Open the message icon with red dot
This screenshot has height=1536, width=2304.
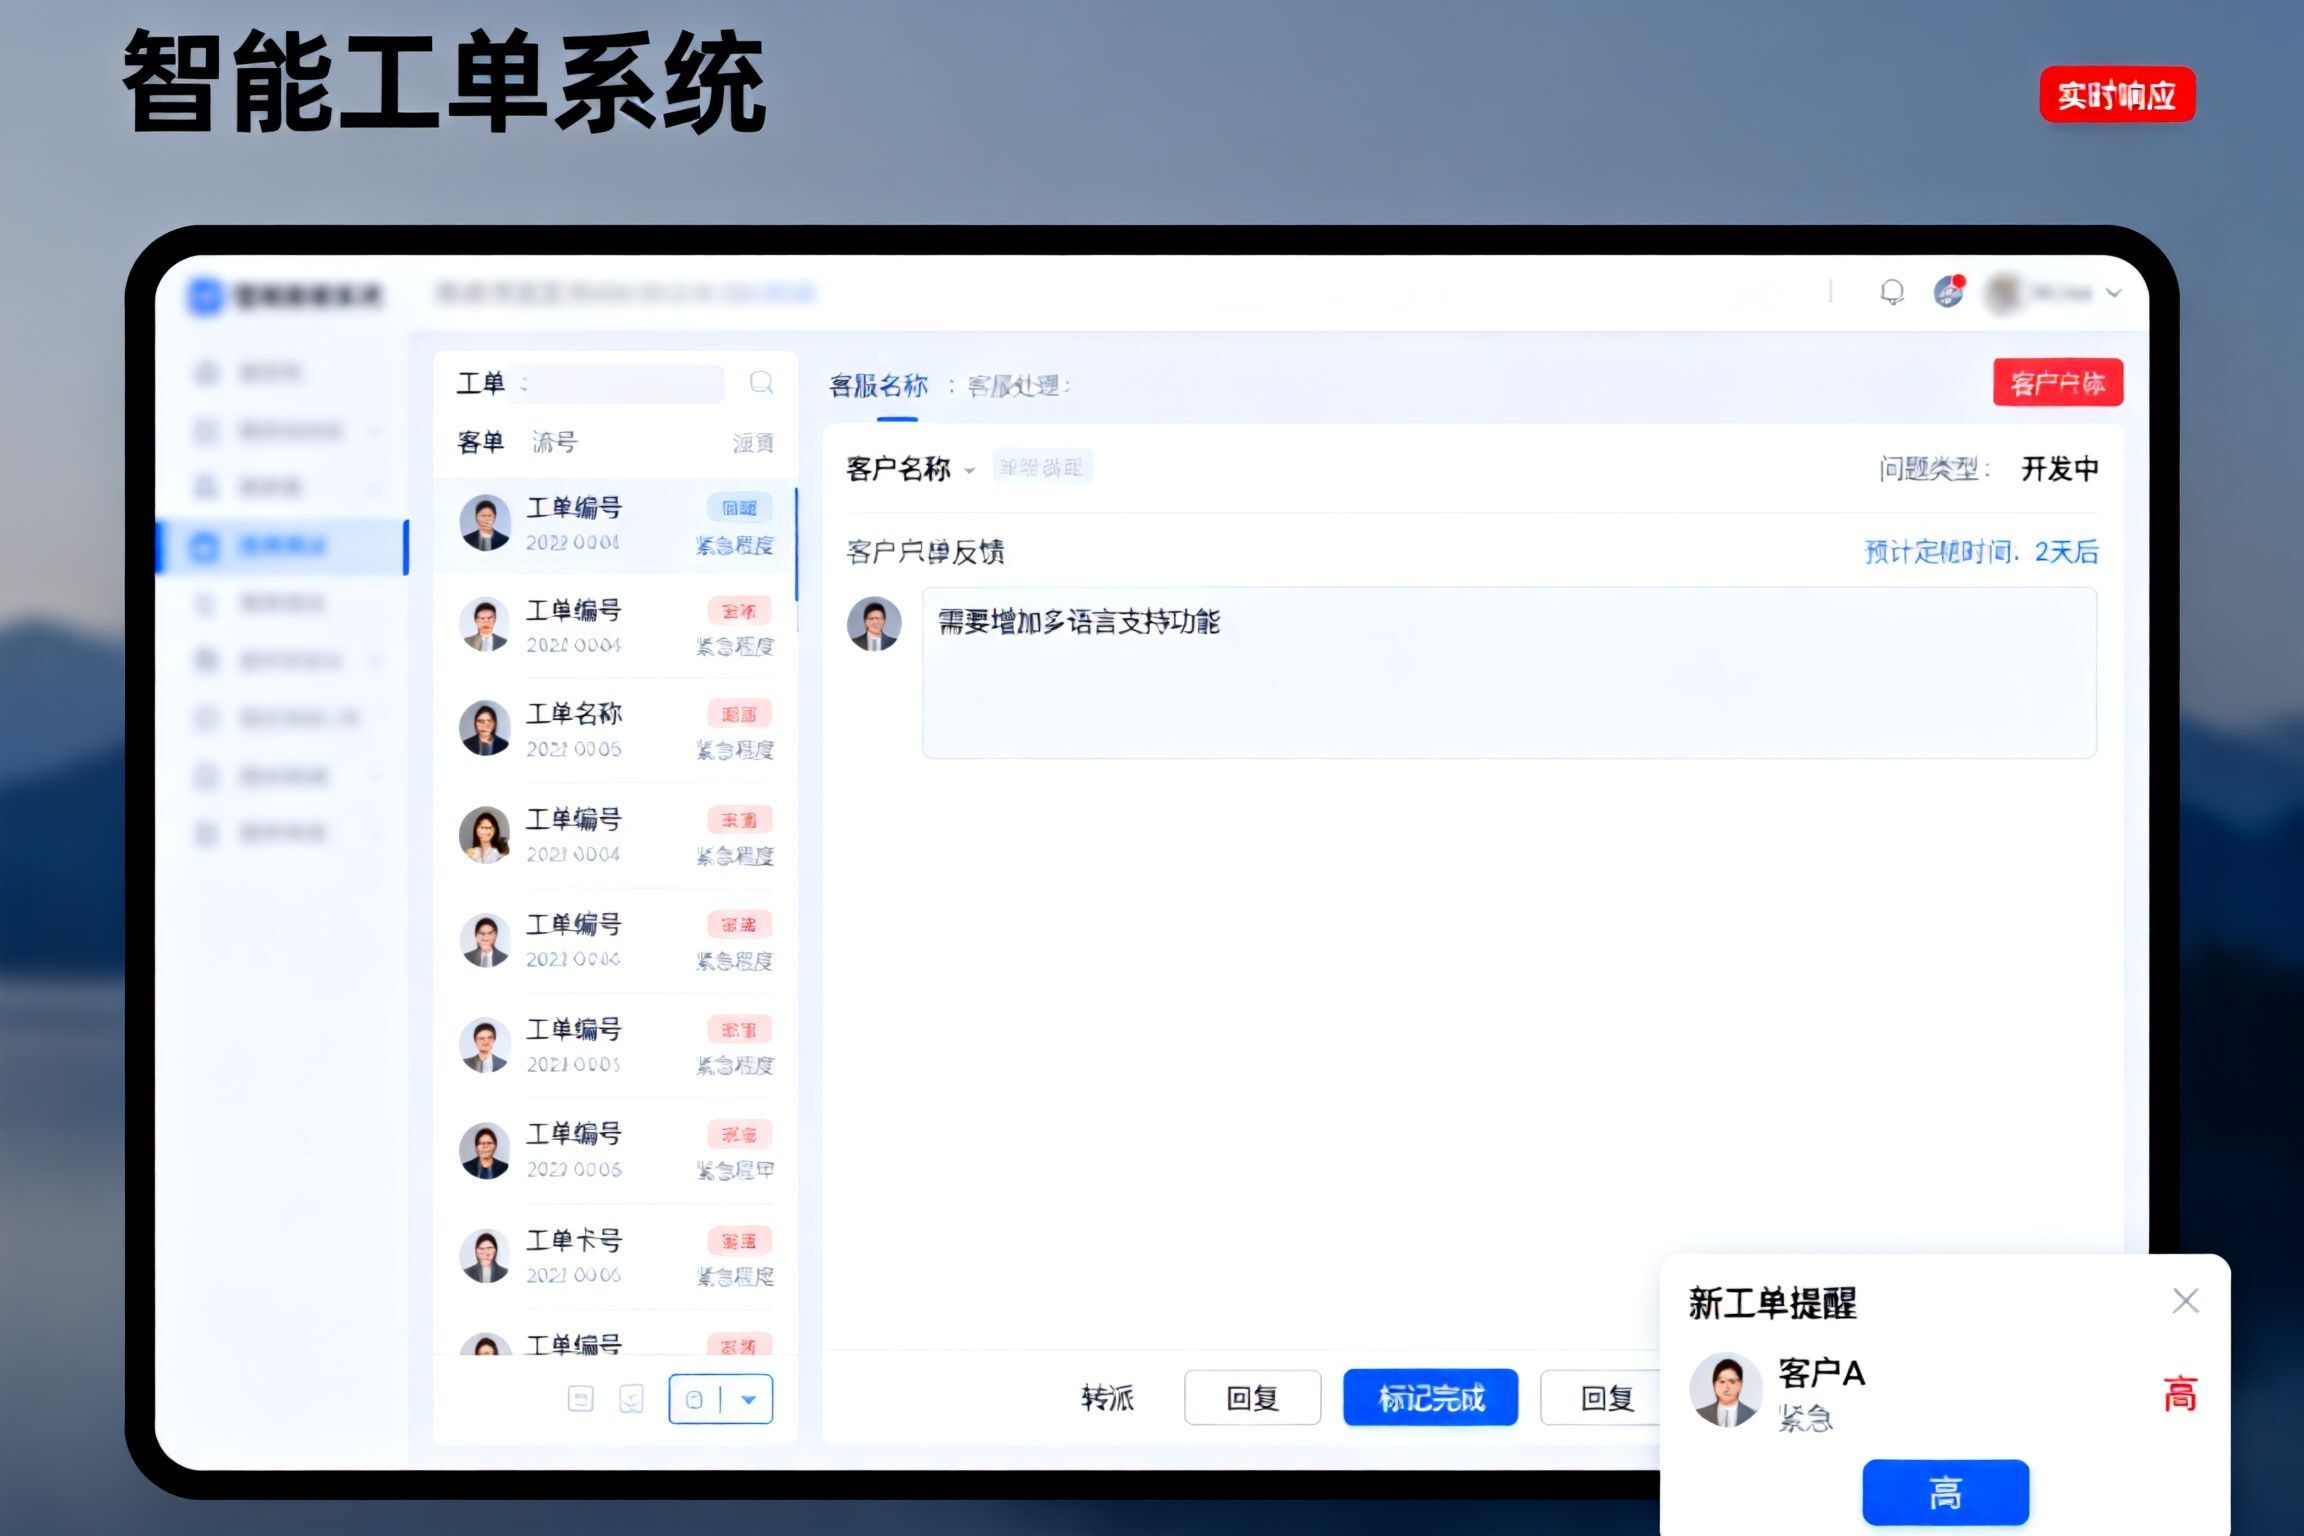pyautogui.click(x=1948, y=292)
